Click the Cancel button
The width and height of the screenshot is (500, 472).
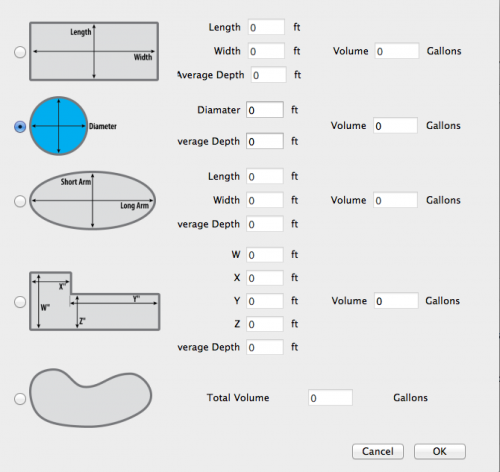tap(378, 451)
